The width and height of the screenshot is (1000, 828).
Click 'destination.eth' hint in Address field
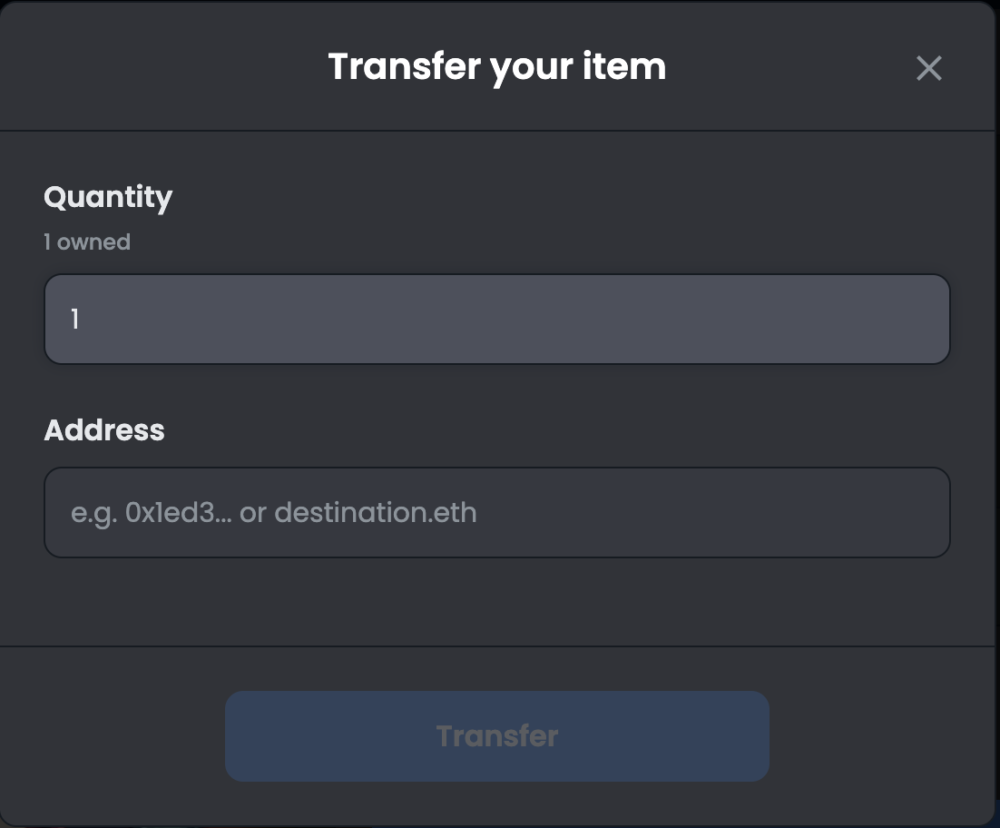pos(375,513)
